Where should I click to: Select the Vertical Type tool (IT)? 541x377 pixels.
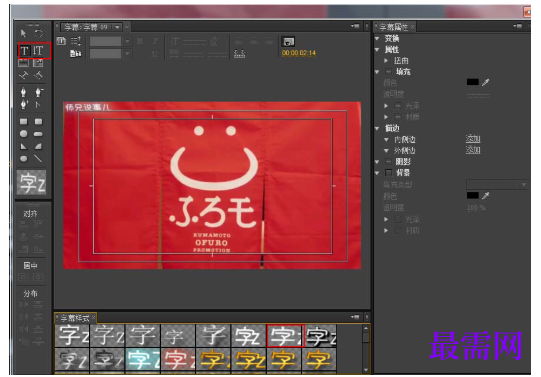[38, 51]
